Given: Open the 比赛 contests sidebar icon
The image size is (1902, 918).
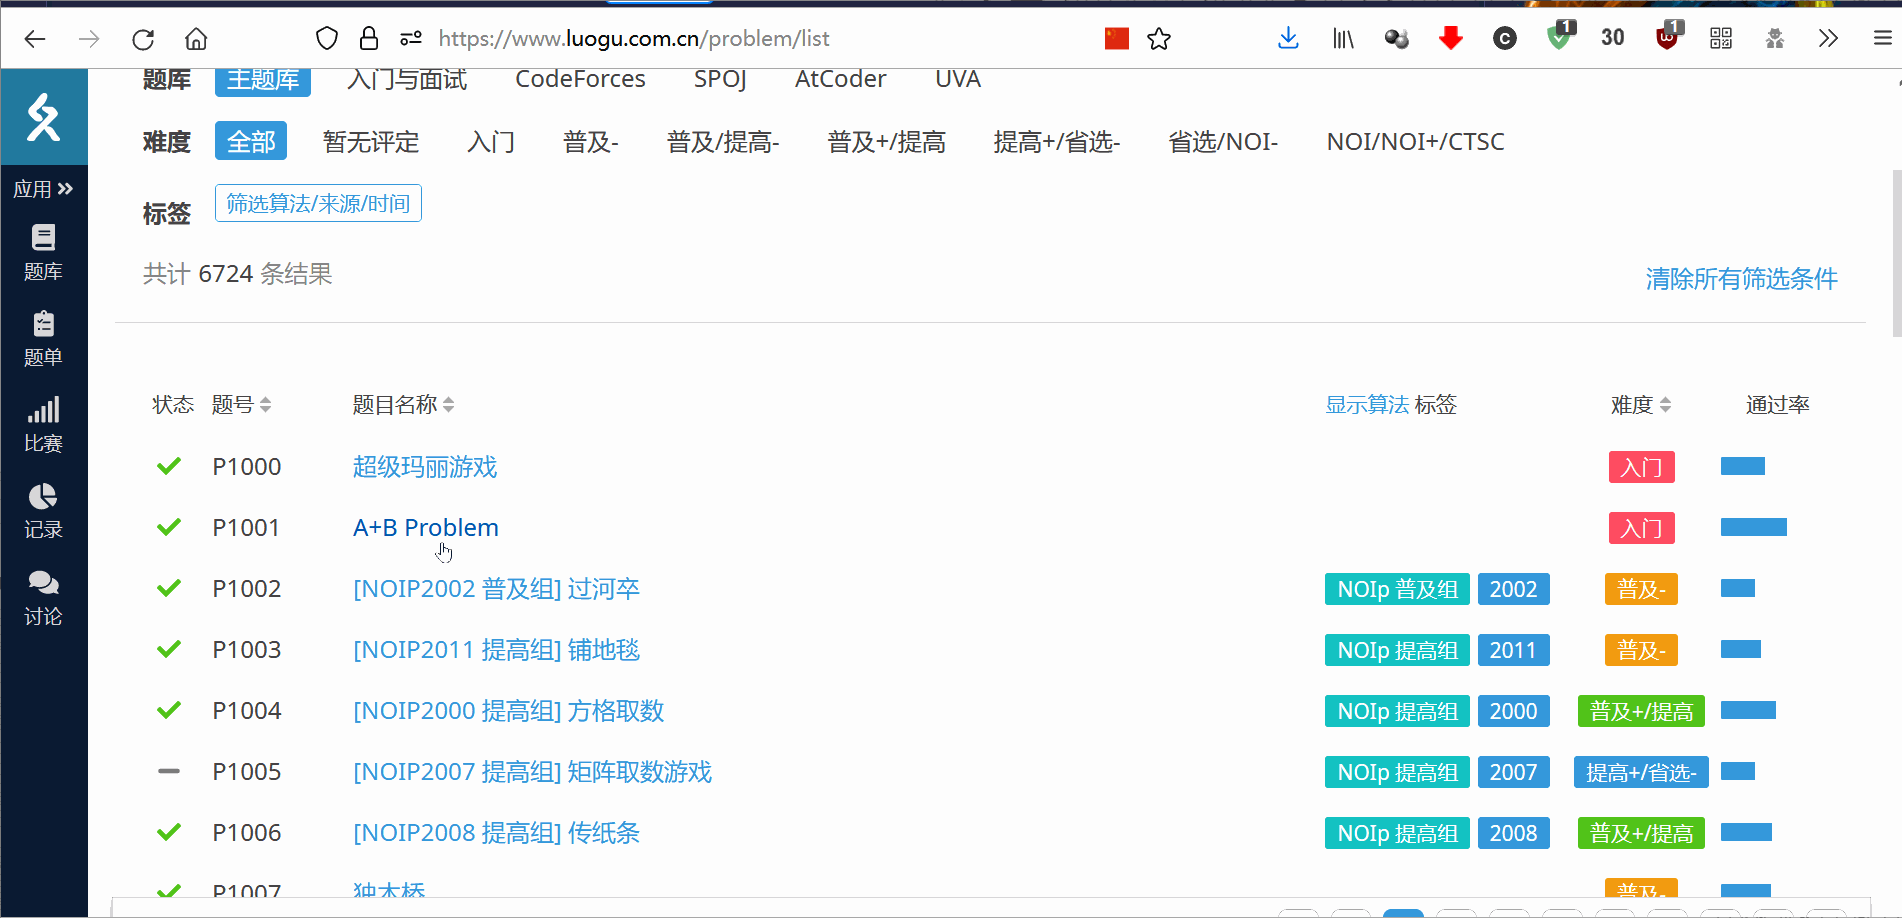Looking at the screenshot, I should pyautogui.click(x=43, y=425).
